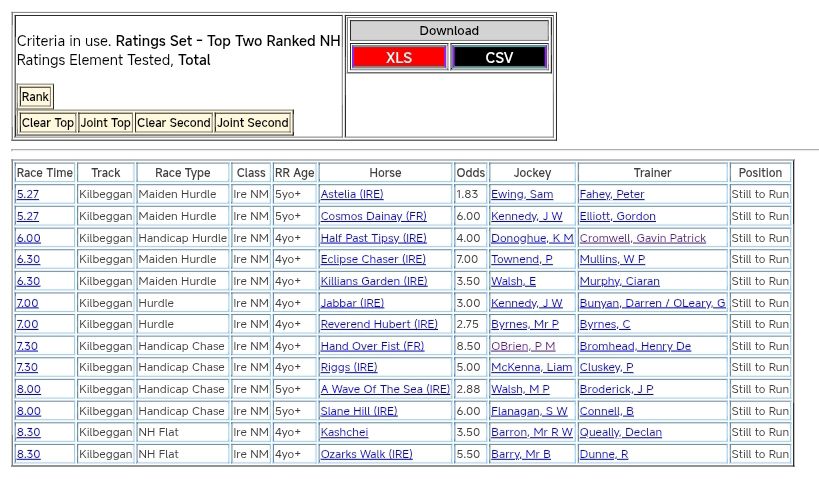Open the Cosmos Dainay (FR) horse link
819x479 pixels.
[373, 216]
